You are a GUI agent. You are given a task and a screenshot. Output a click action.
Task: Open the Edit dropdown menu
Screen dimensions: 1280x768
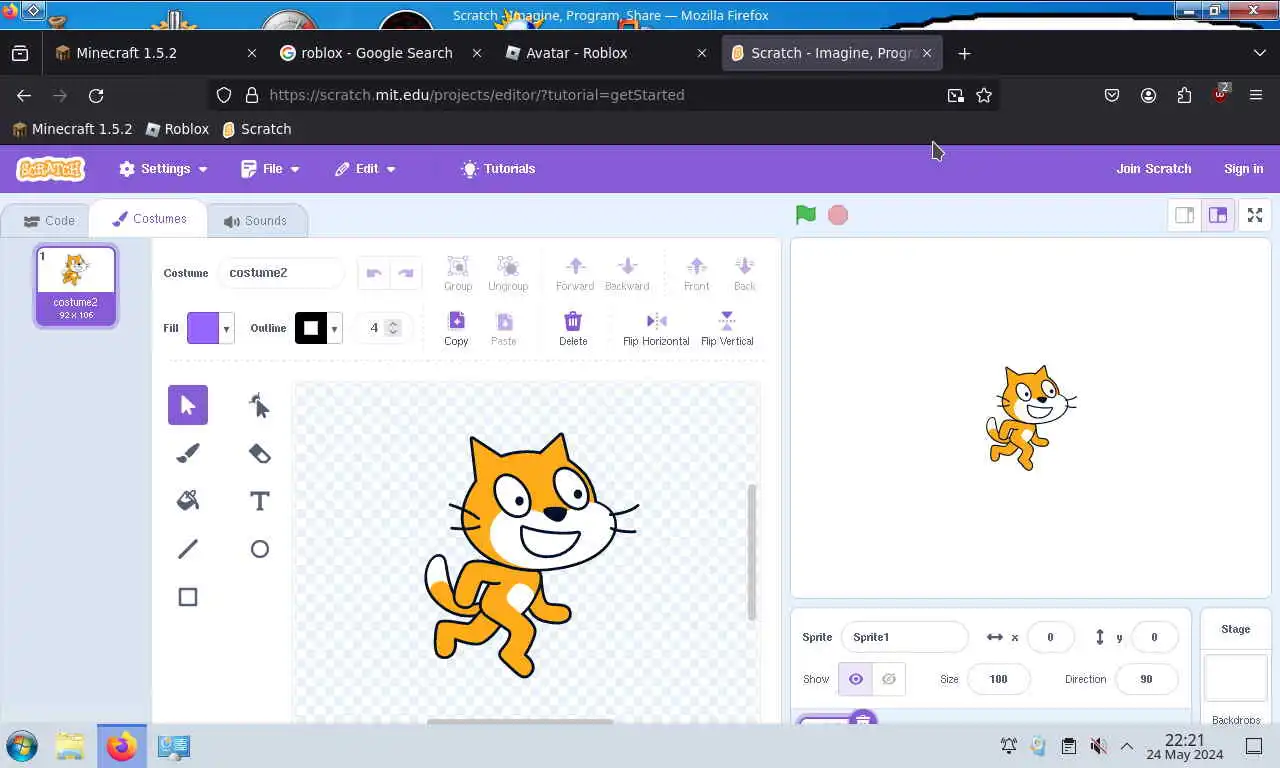coord(366,169)
